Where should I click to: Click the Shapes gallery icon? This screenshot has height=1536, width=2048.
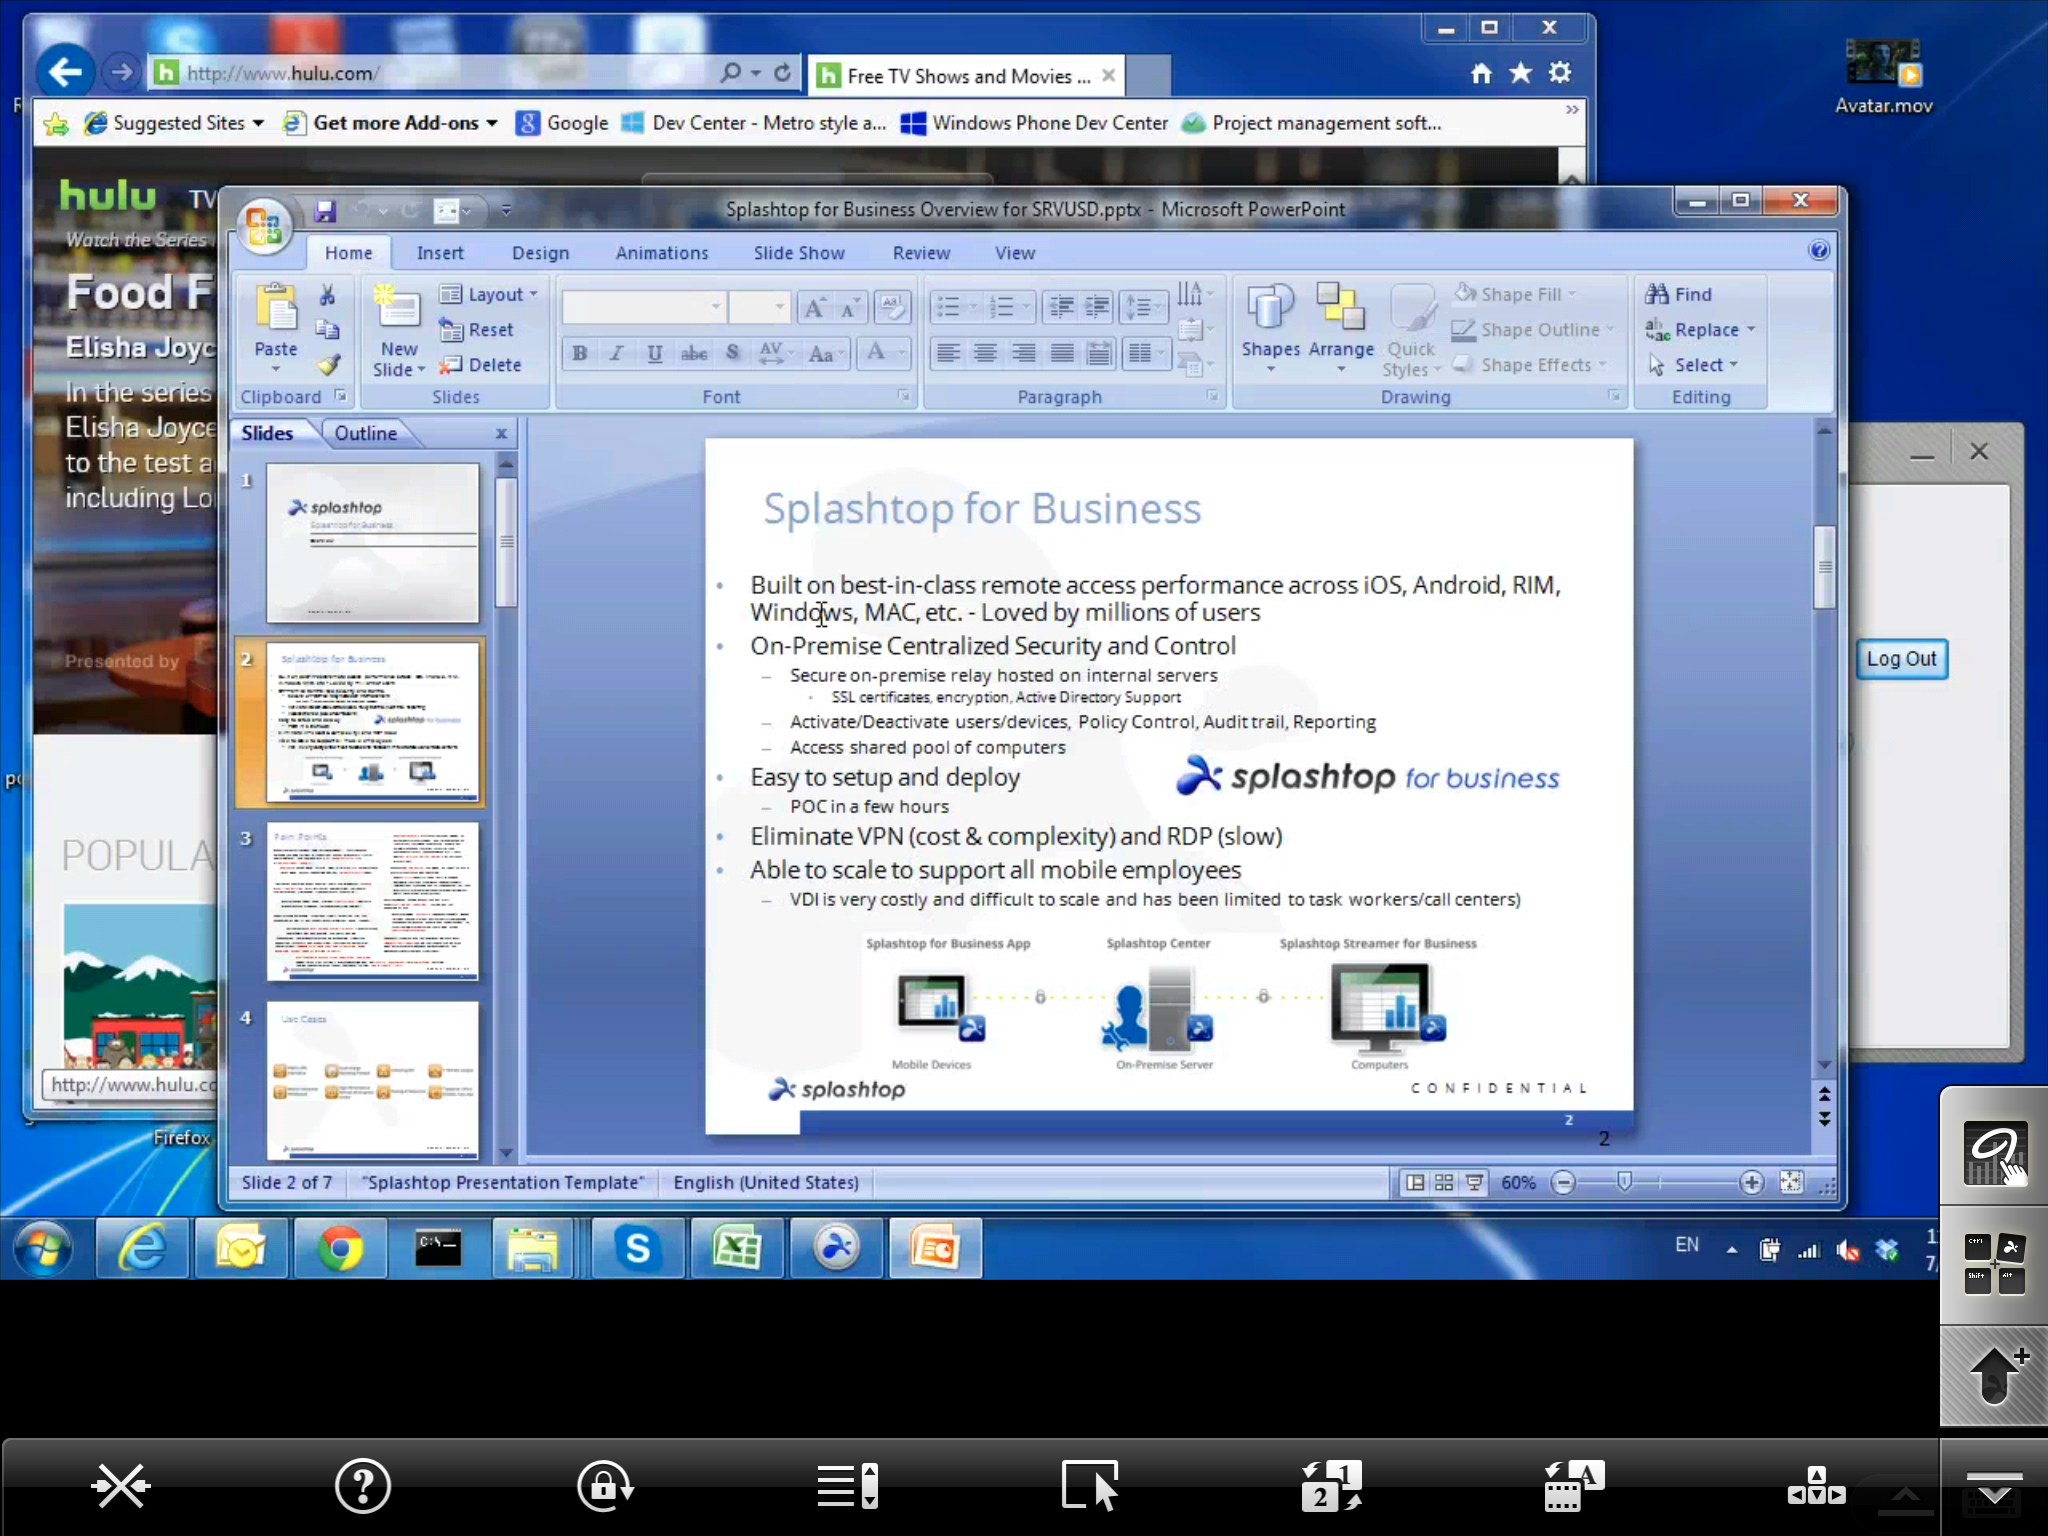(x=1270, y=308)
